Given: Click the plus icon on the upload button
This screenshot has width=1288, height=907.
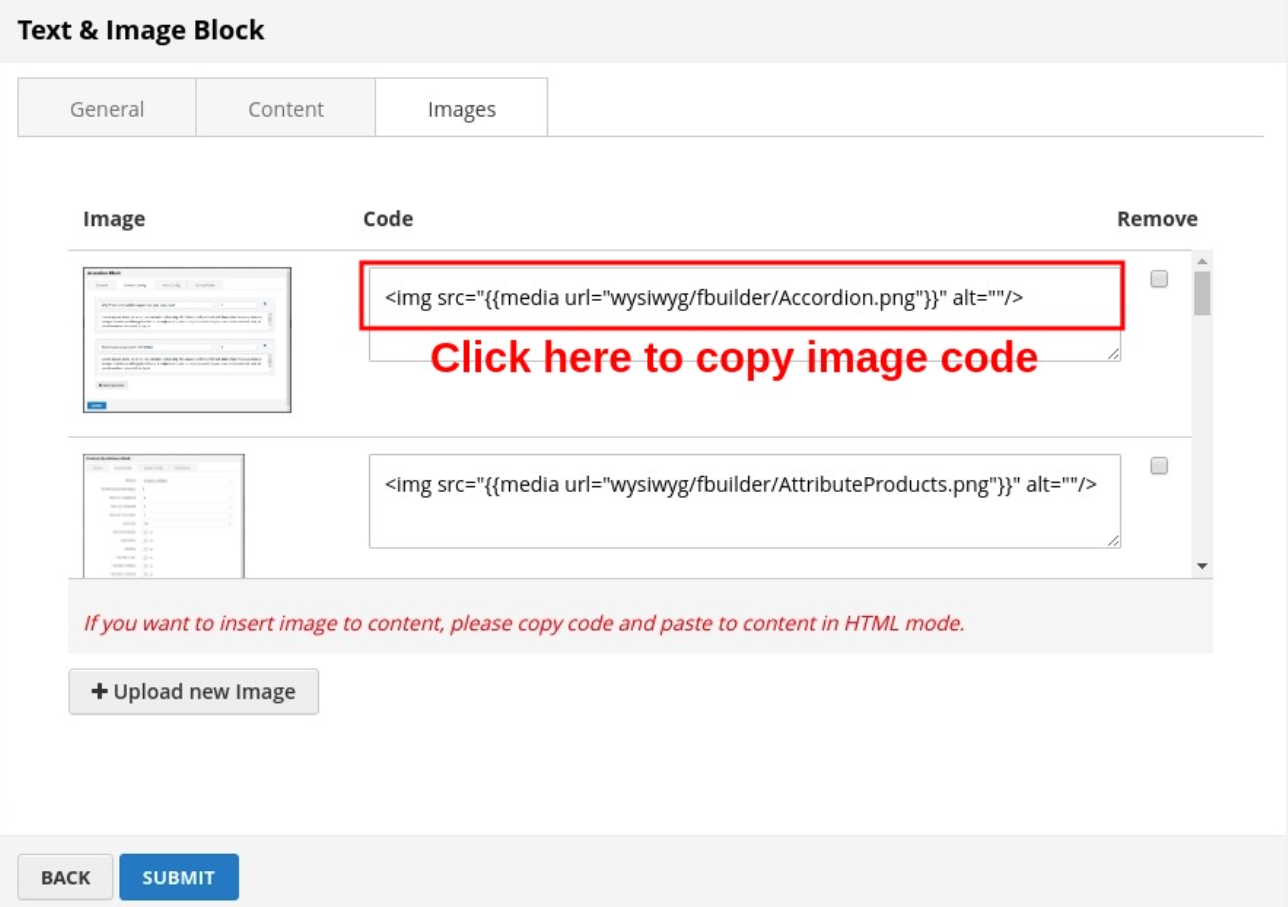Looking at the screenshot, I should [x=99, y=691].
